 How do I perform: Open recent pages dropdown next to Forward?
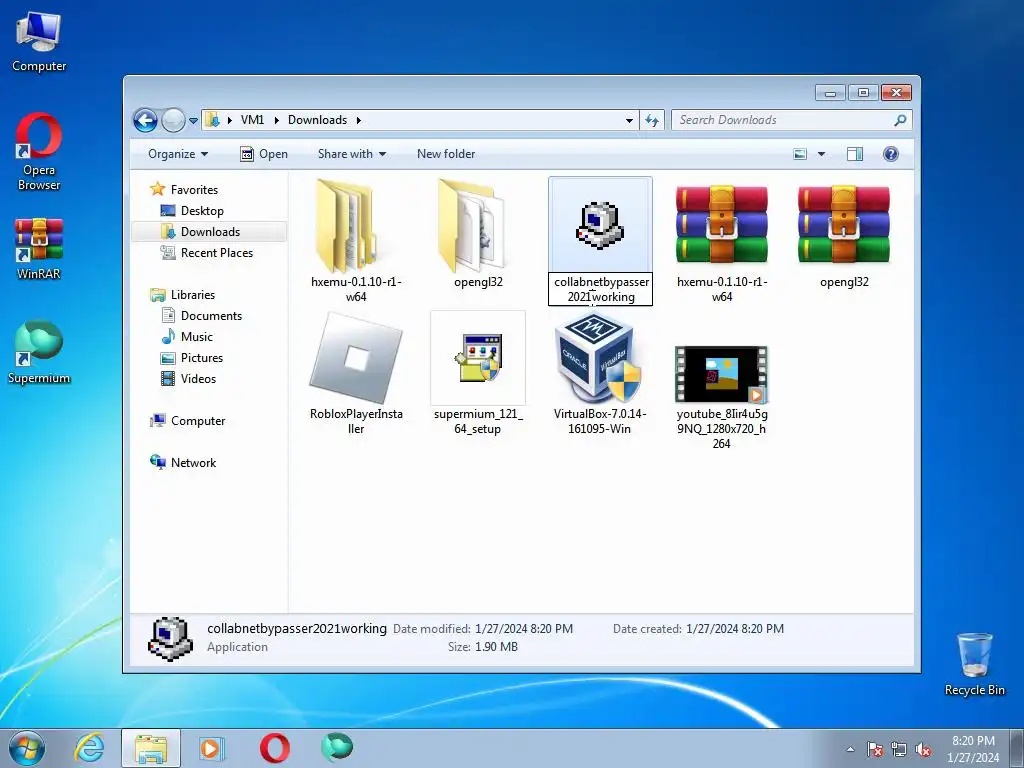(193, 121)
